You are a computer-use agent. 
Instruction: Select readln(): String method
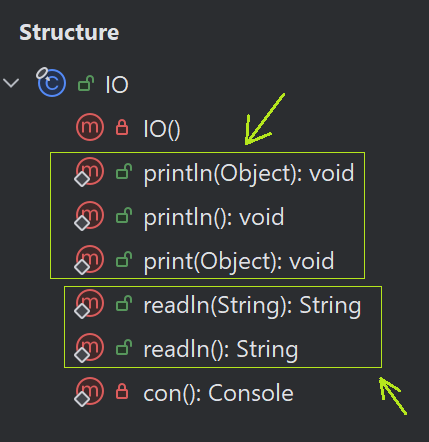[x=221, y=350]
